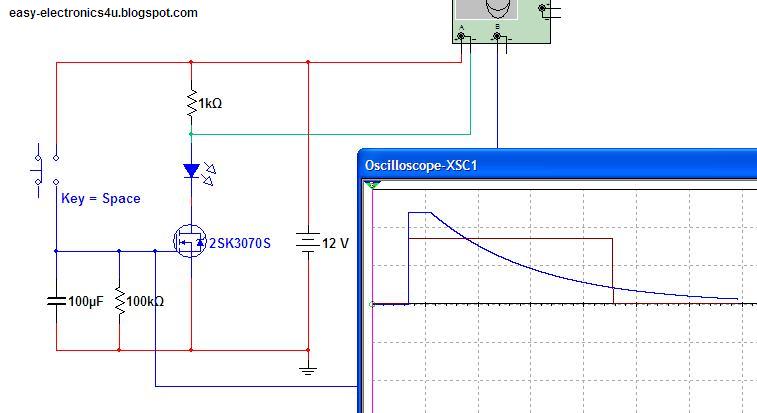
Task: Click the Oscilloscope-XSC1 window title bar
Action: point(557,165)
